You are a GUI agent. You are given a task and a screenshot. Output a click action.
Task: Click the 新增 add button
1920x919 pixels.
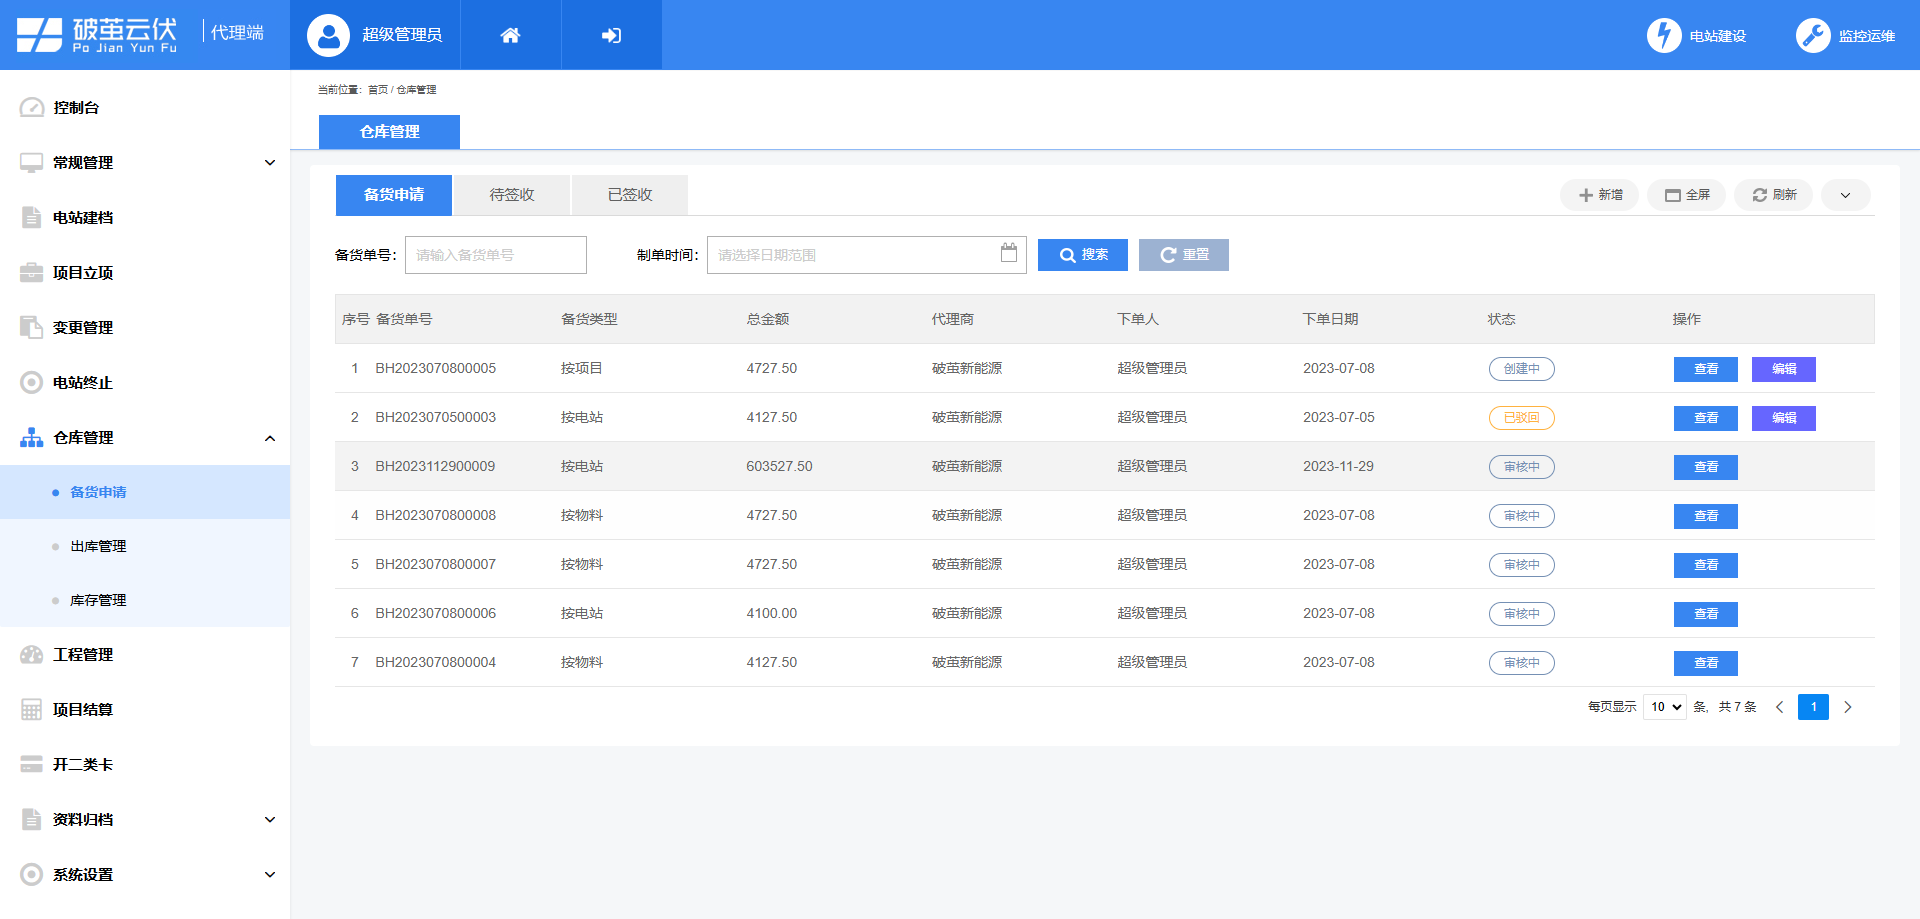click(1600, 195)
